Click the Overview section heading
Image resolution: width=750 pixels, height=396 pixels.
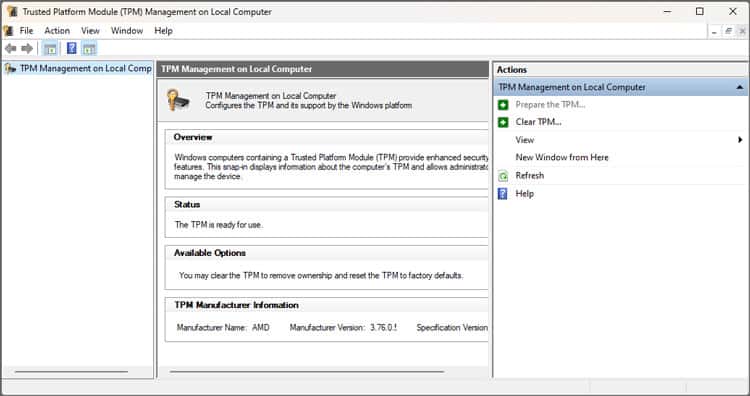[193, 137]
